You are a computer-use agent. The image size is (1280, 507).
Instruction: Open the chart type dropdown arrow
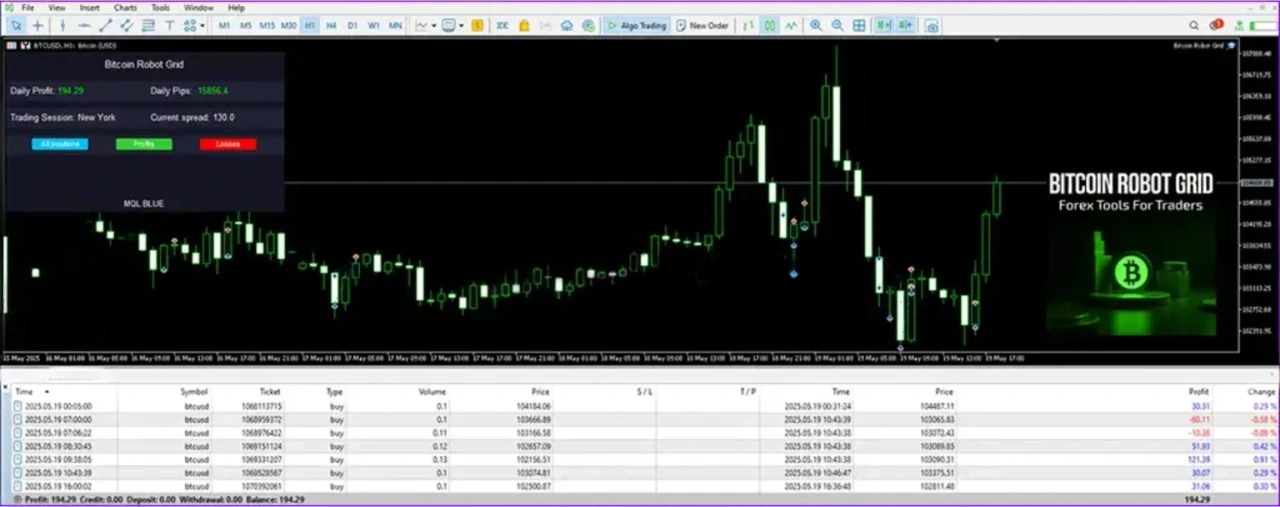pyautogui.click(x=433, y=26)
